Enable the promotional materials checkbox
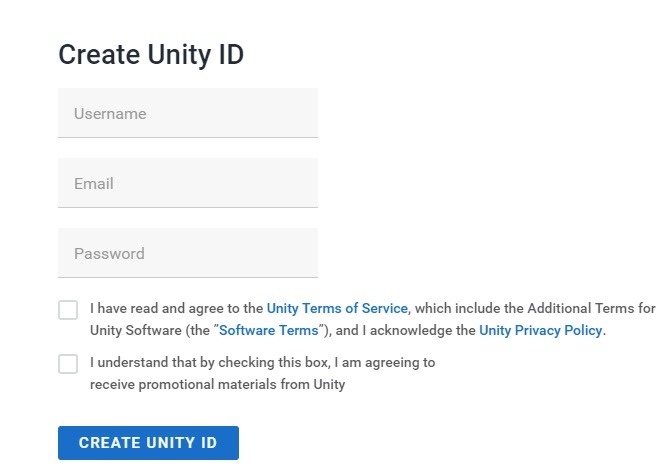Image resolution: width=664 pixels, height=468 pixels. click(68, 364)
